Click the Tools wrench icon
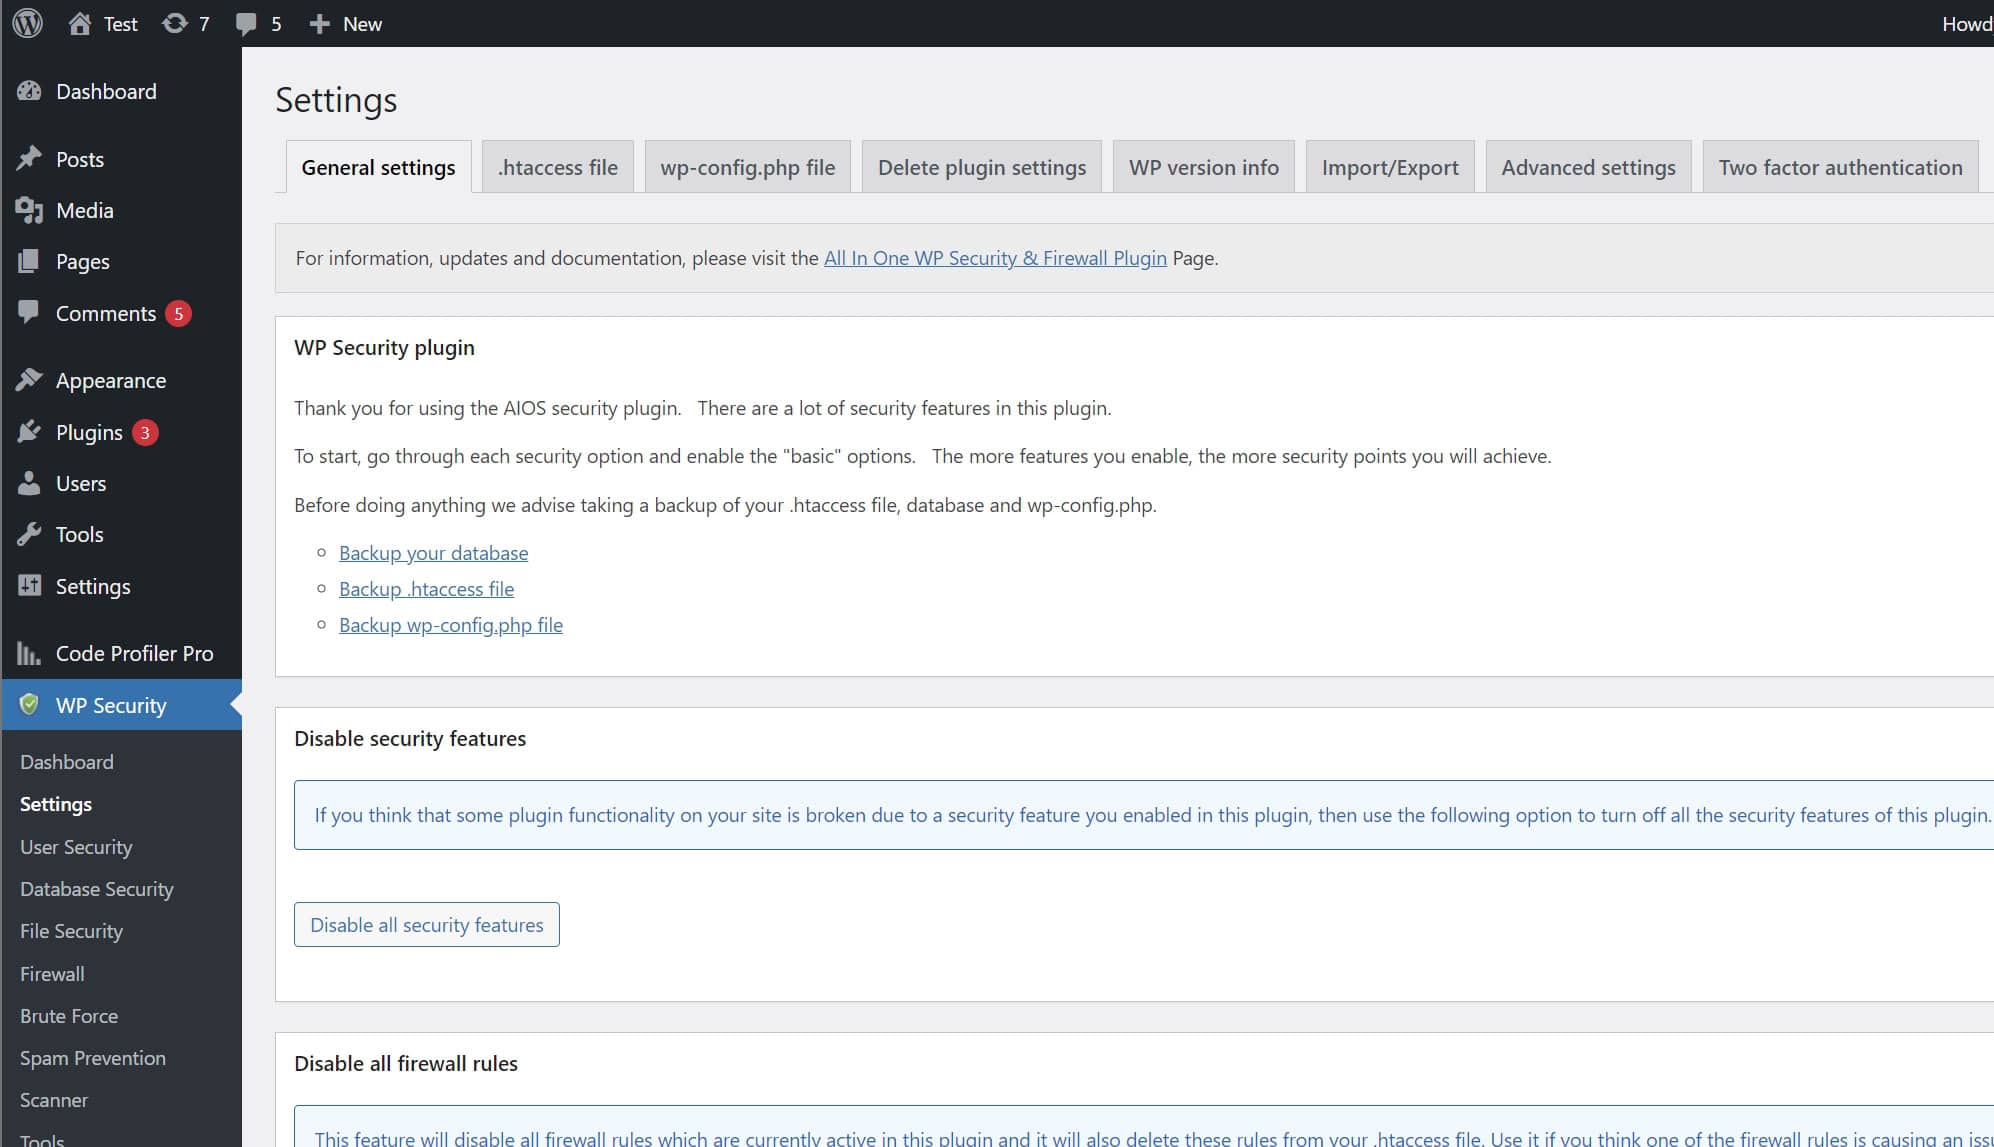This screenshot has height=1147, width=1994. click(29, 534)
